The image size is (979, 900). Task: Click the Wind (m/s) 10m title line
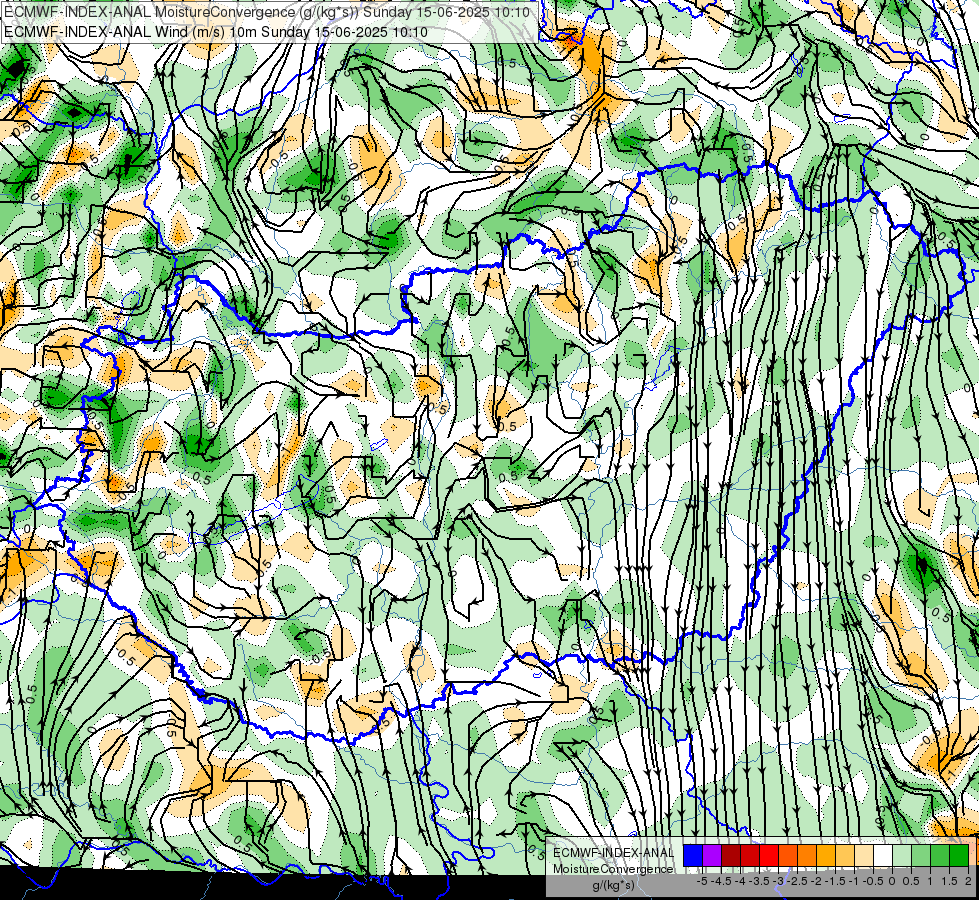coord(216,31)
